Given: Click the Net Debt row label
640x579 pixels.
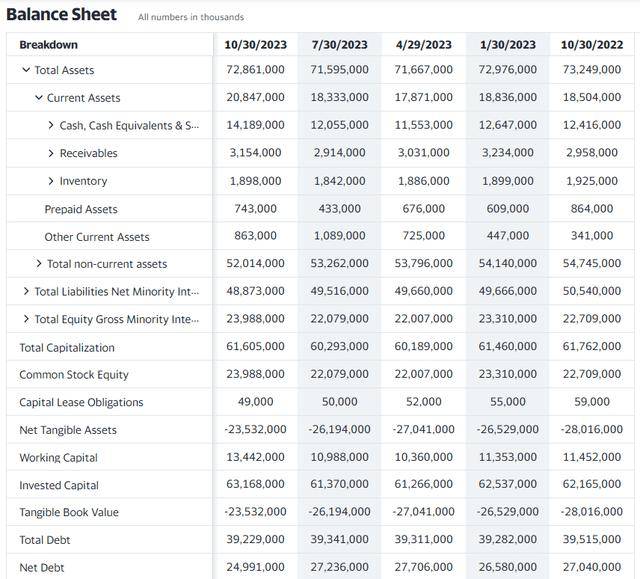Looking at the screenshot, I should tap(42, 568).
